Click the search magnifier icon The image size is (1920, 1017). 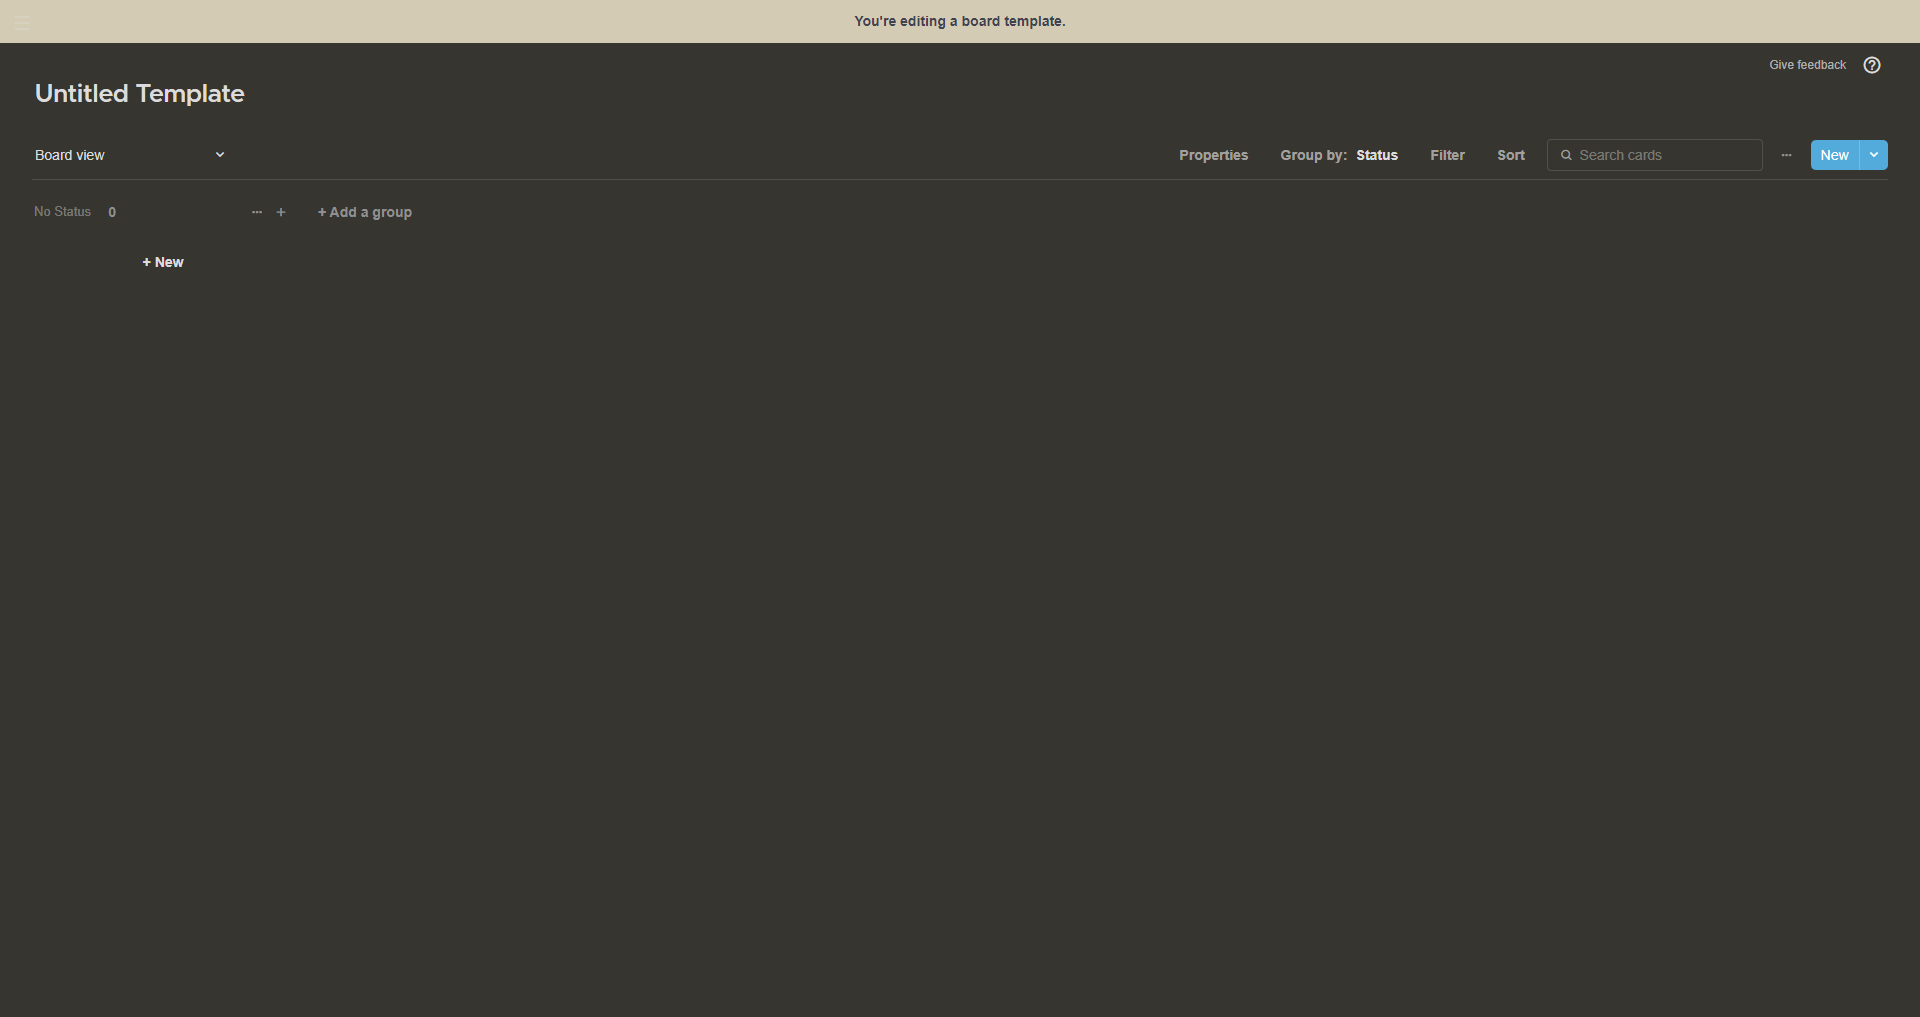tap(1566, 155)
